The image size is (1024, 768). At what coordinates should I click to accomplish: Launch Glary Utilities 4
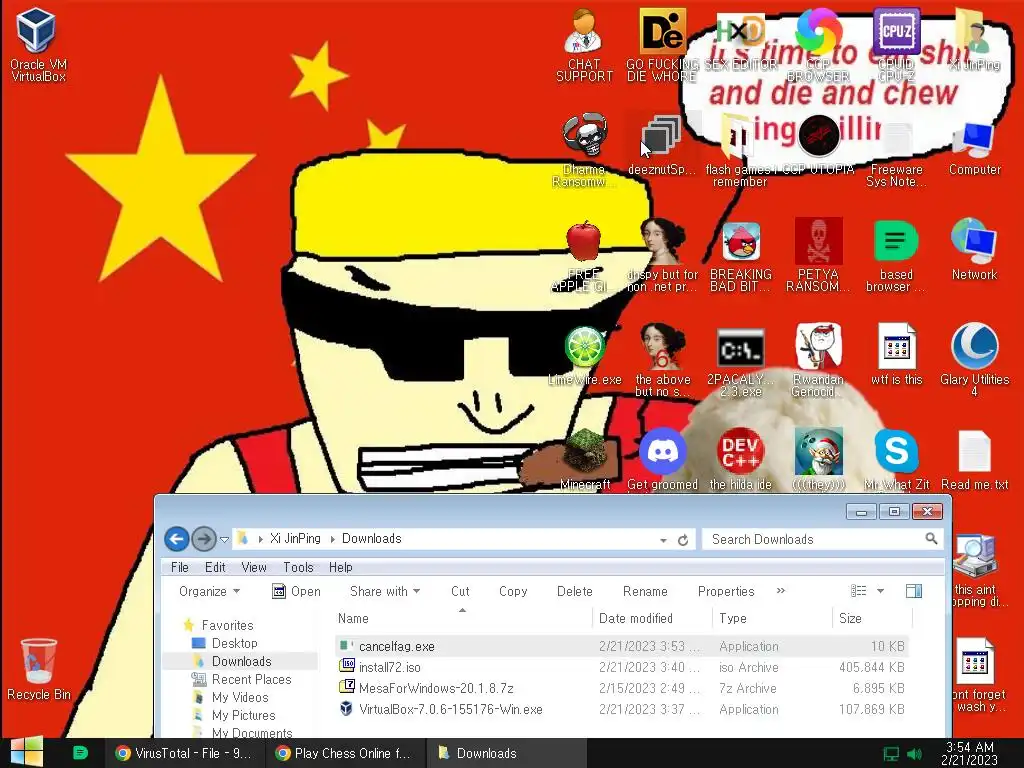click(974, 360)
